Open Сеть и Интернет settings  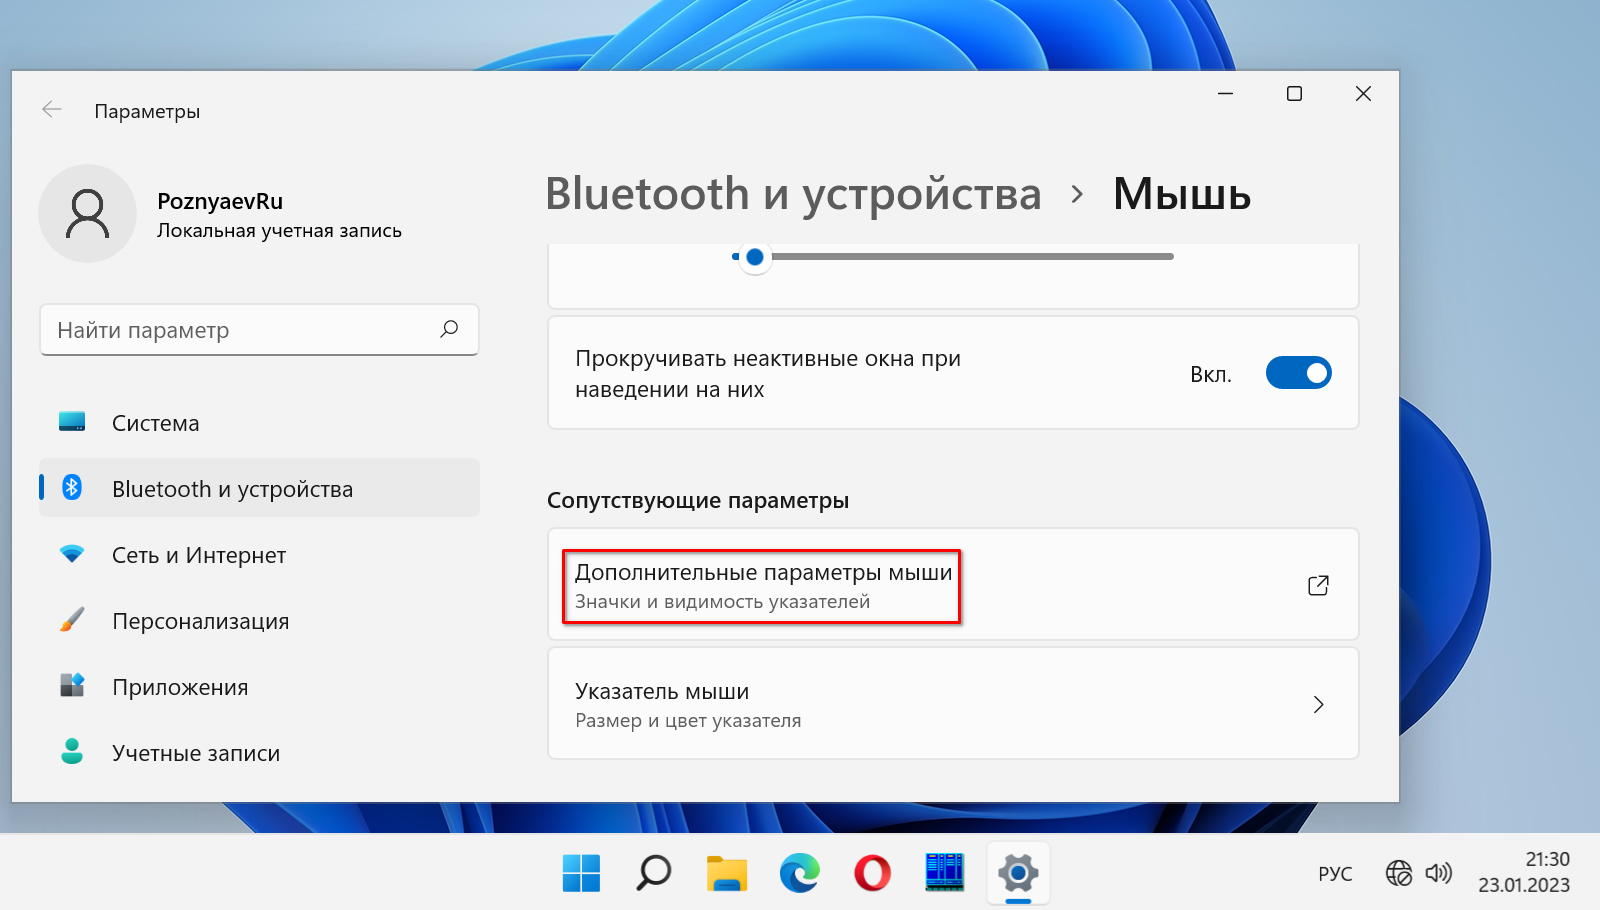[x=199, y=555]
